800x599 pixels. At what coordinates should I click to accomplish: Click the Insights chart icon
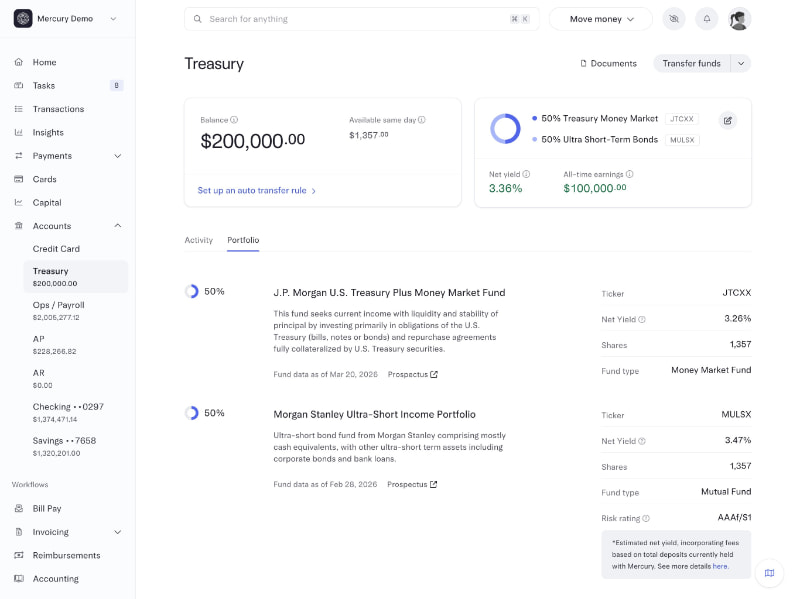tap(19, 133)
